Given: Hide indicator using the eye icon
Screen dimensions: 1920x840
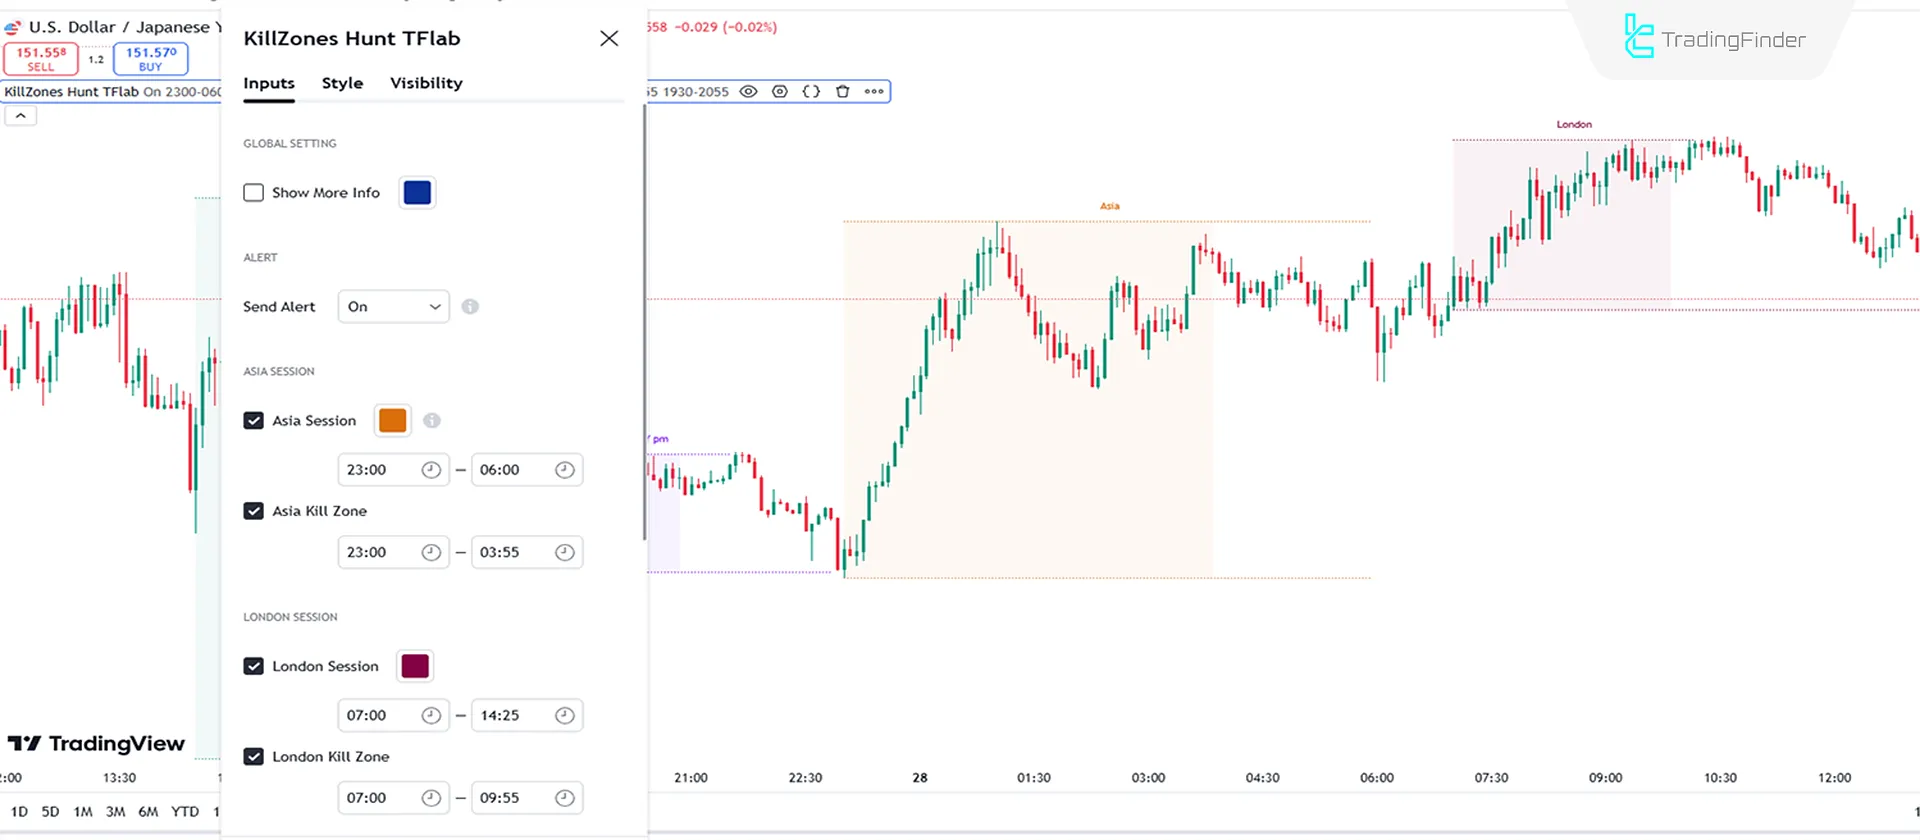Looking at the screenshot, I should point(748,92).
